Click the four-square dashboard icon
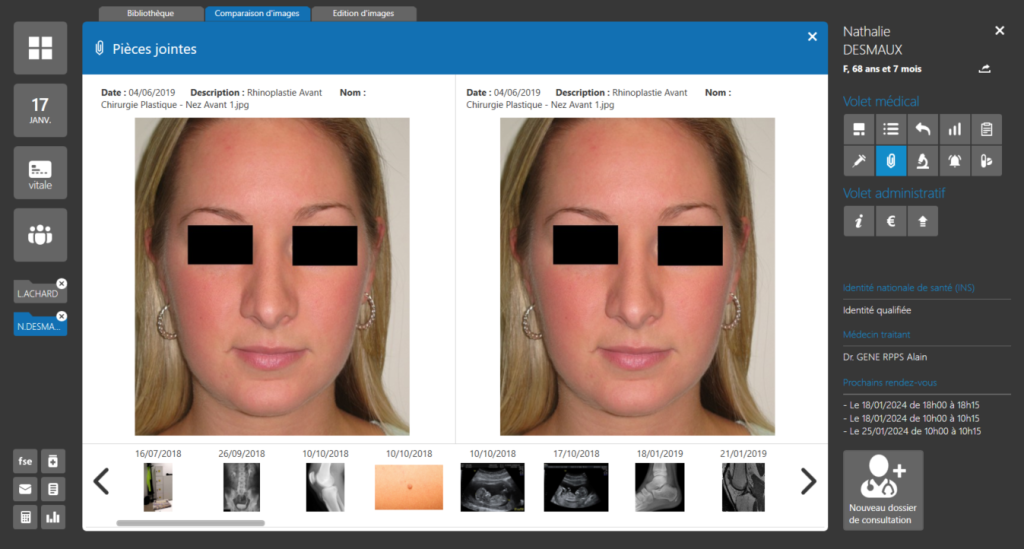Viewport: 1024px width, 549px height. [x=40, y=48]
